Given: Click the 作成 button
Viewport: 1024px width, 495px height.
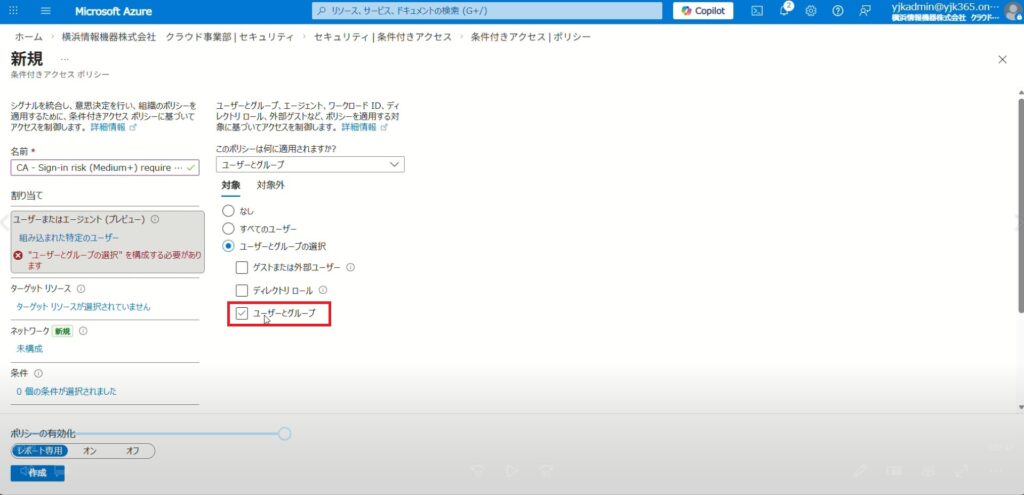Looking at the screenshot, I should (x=37, y=472).
